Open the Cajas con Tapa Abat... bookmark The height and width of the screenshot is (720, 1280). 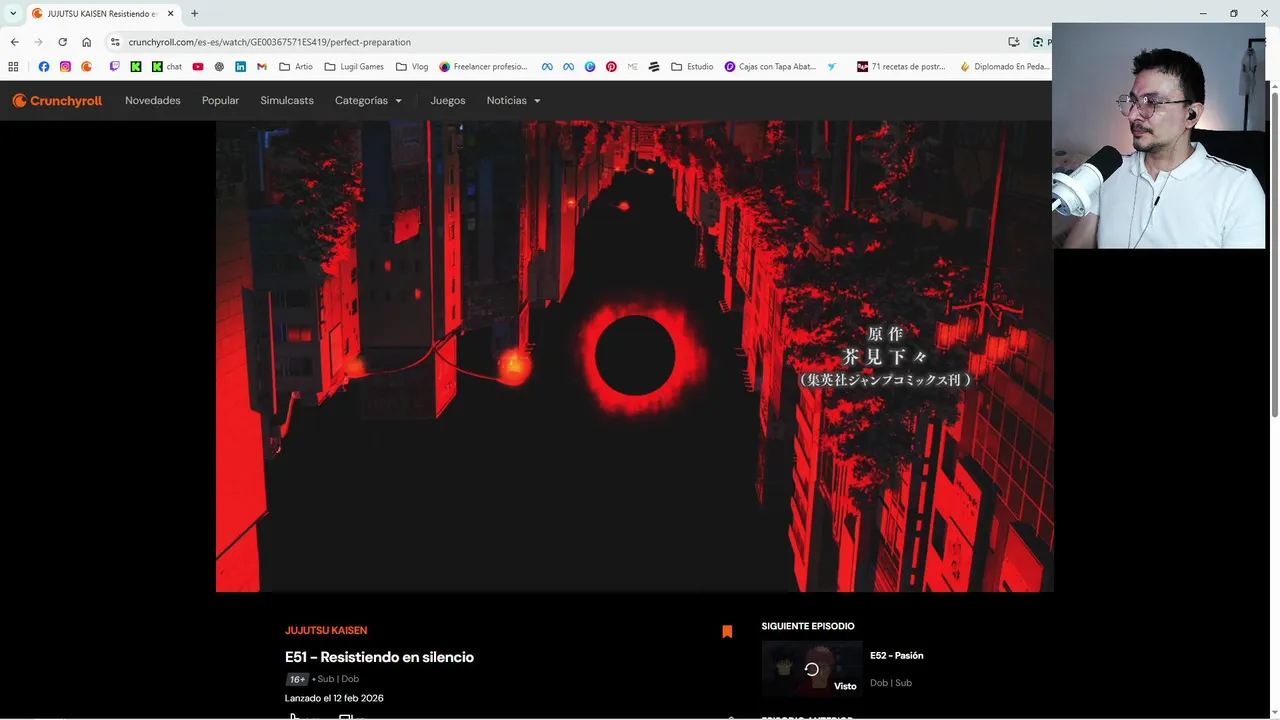pyautogui.click(x=770, y=67)
